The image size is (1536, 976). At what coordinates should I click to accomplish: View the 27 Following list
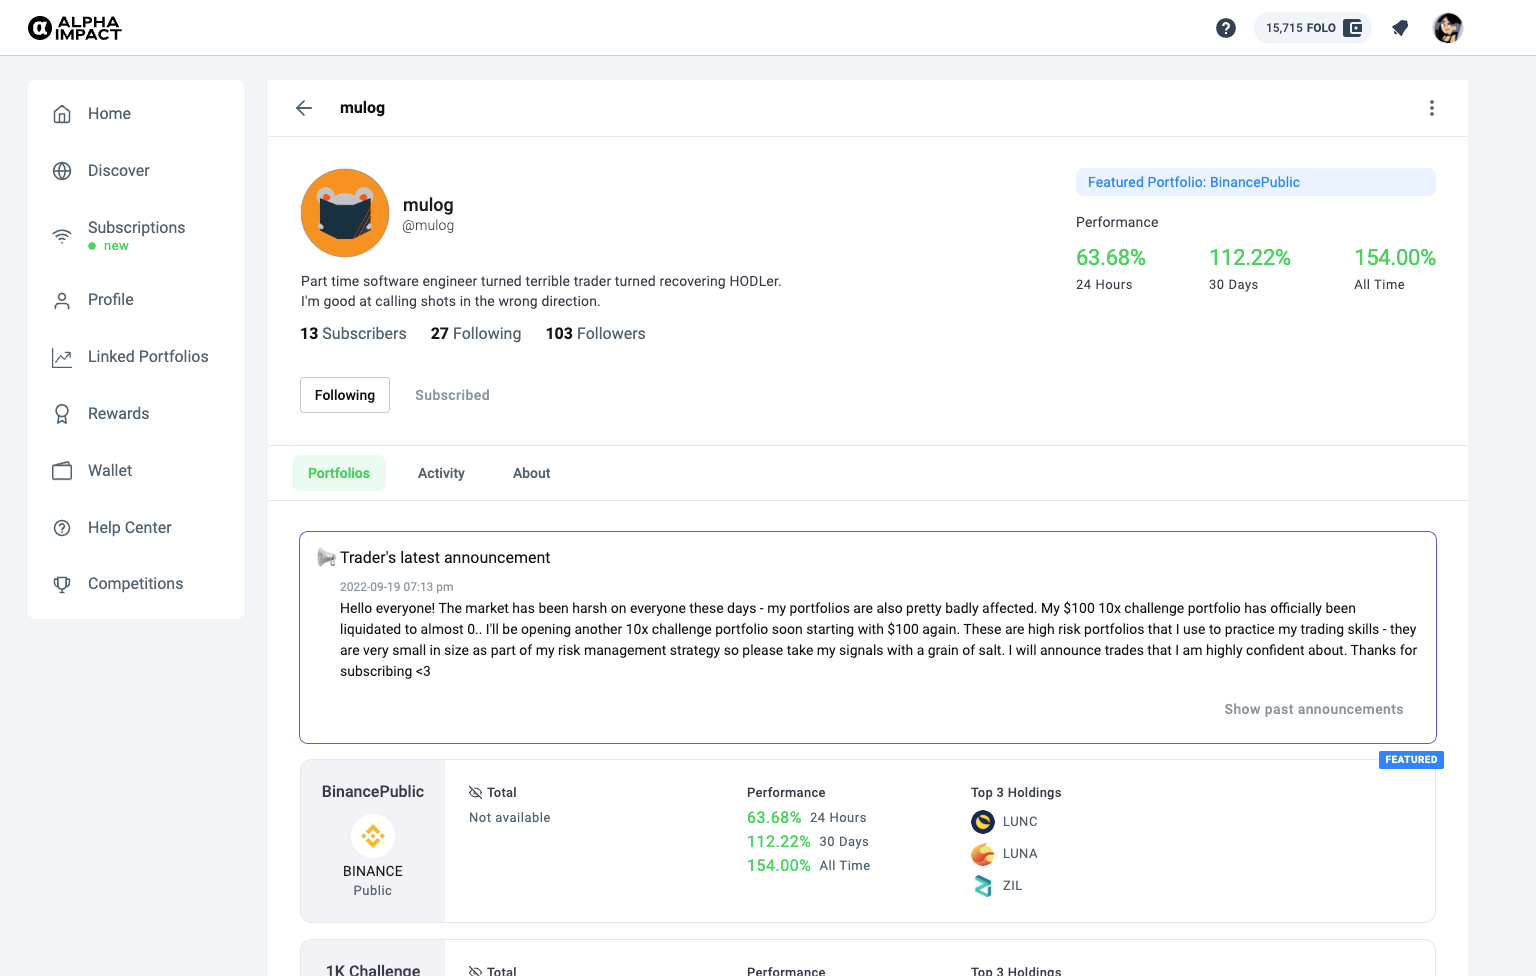tap(476, 334)
